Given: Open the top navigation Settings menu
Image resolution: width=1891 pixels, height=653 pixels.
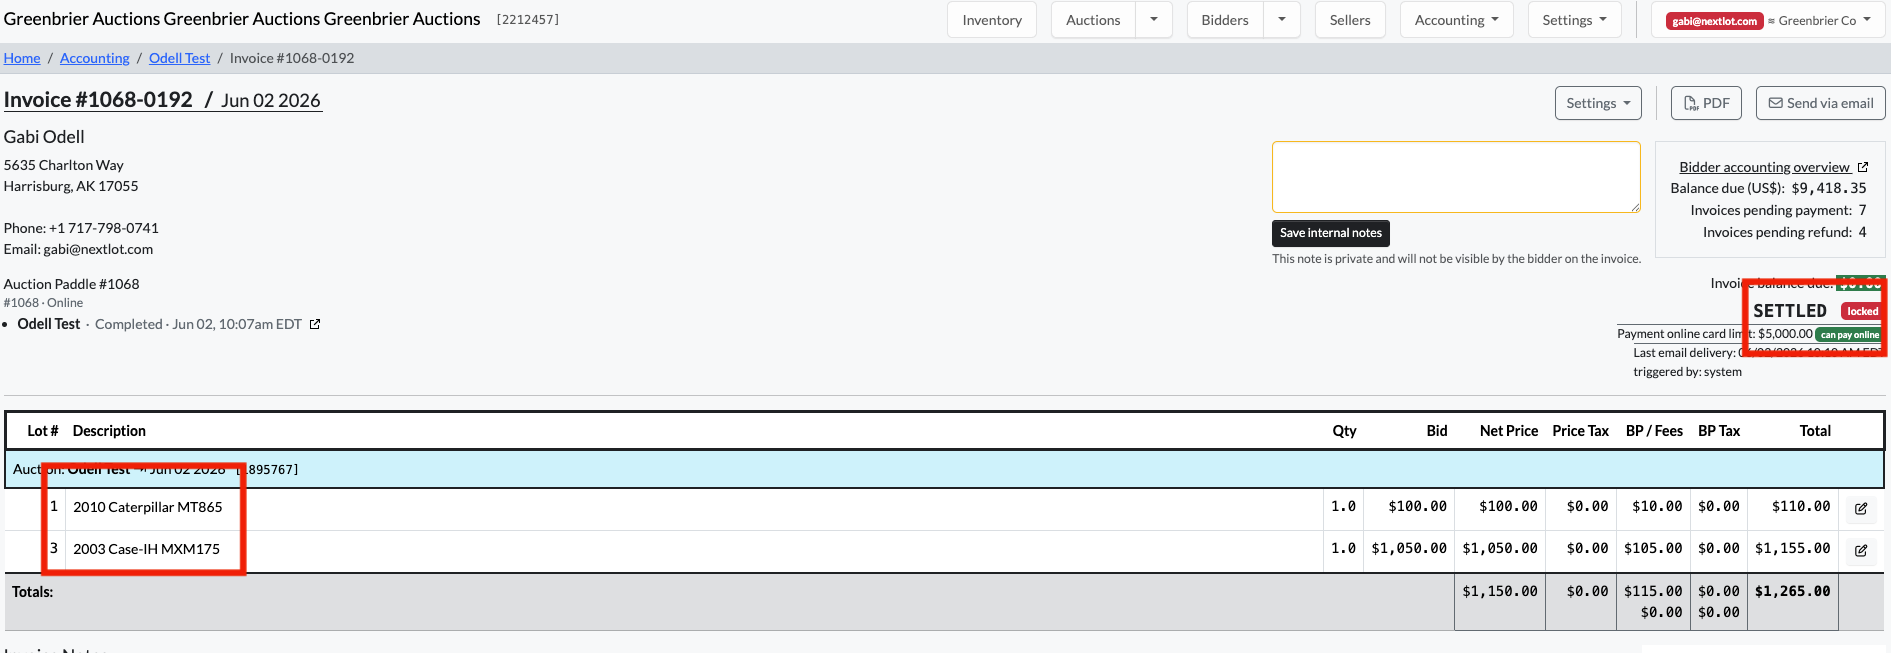Looking at the screenshot, I should [x=1575, y=20].
